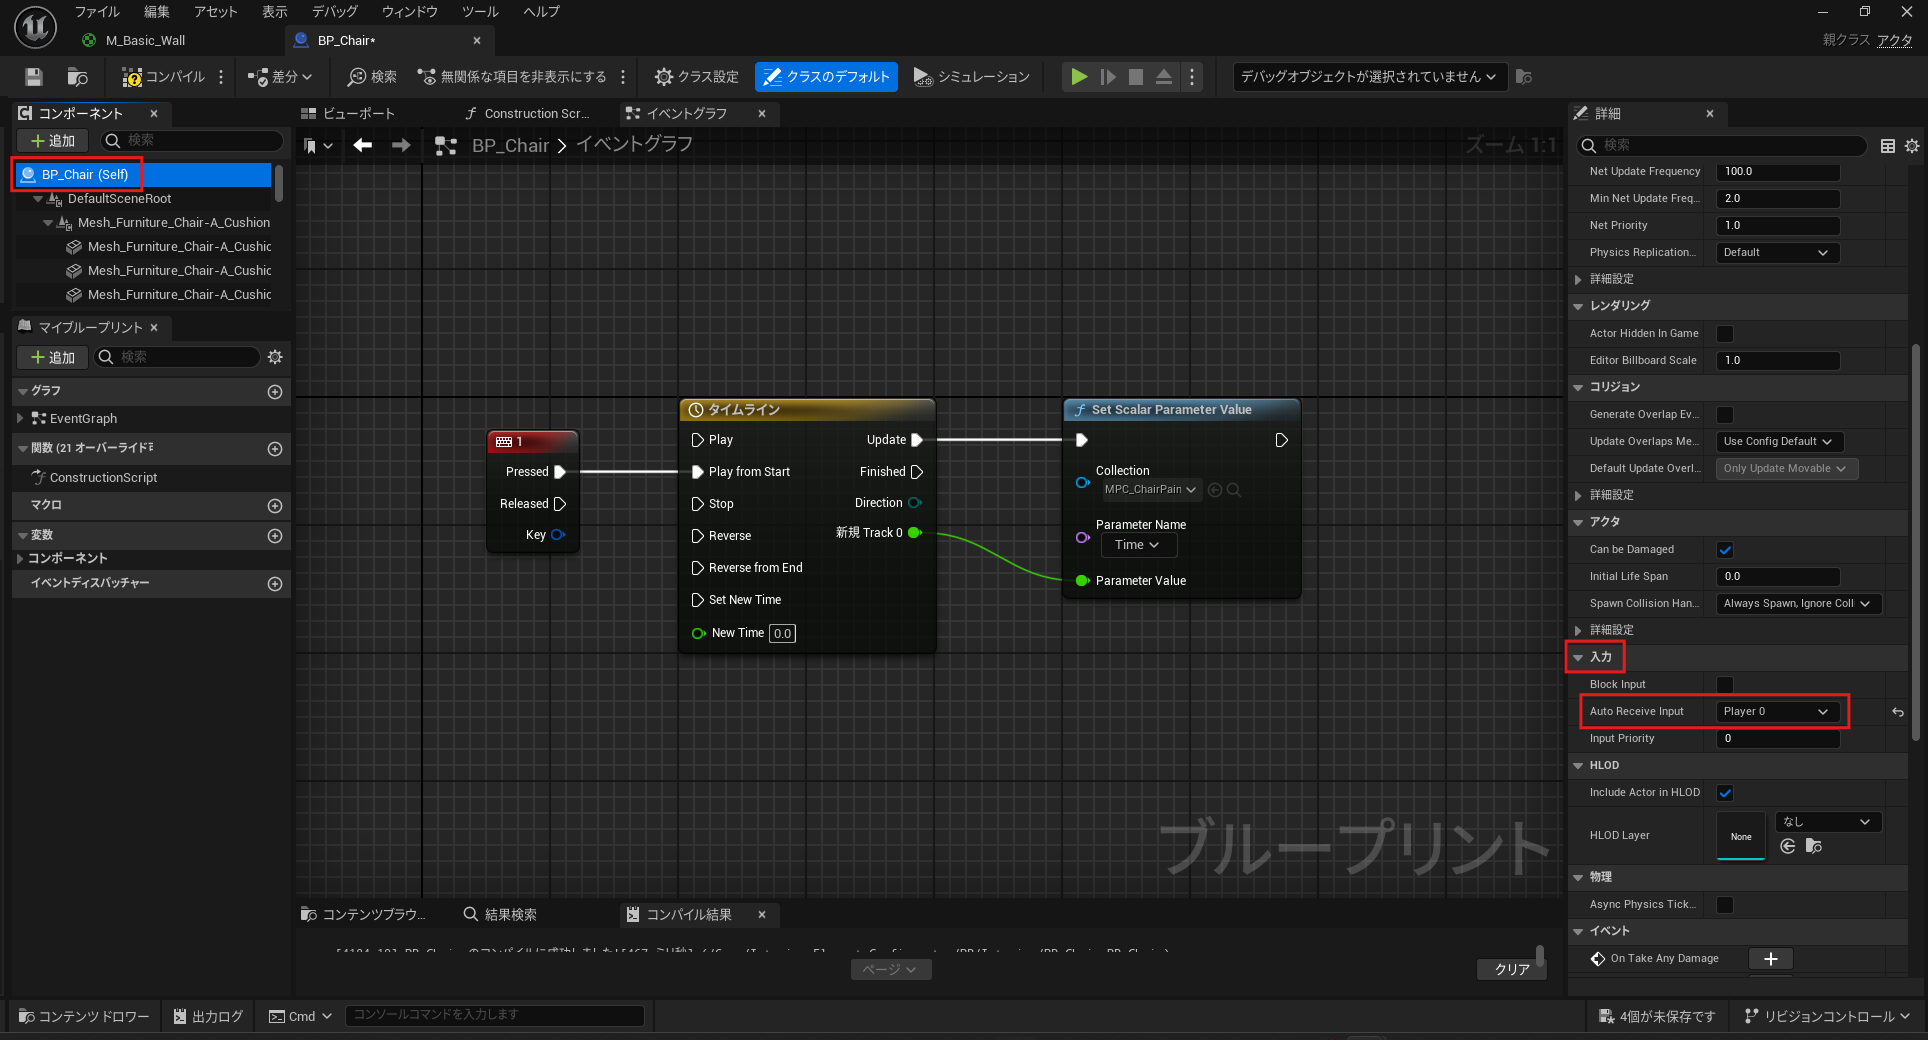Open the デバッグ menu
Screen dimensions: 1928x1040
334,12
